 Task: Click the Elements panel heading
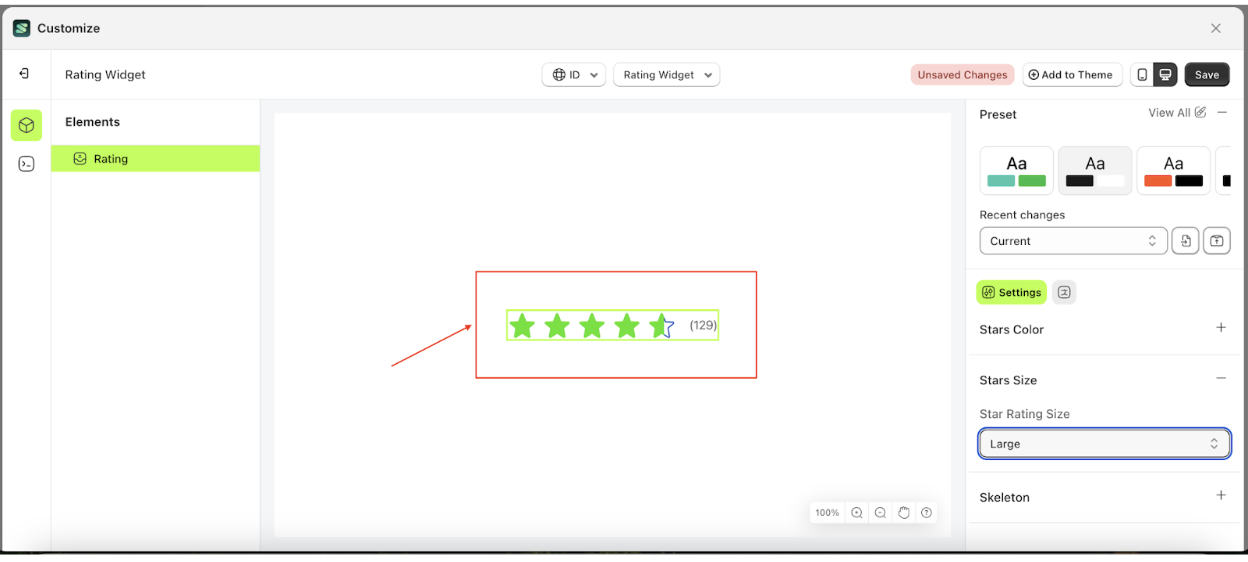[x=92, y=122]
